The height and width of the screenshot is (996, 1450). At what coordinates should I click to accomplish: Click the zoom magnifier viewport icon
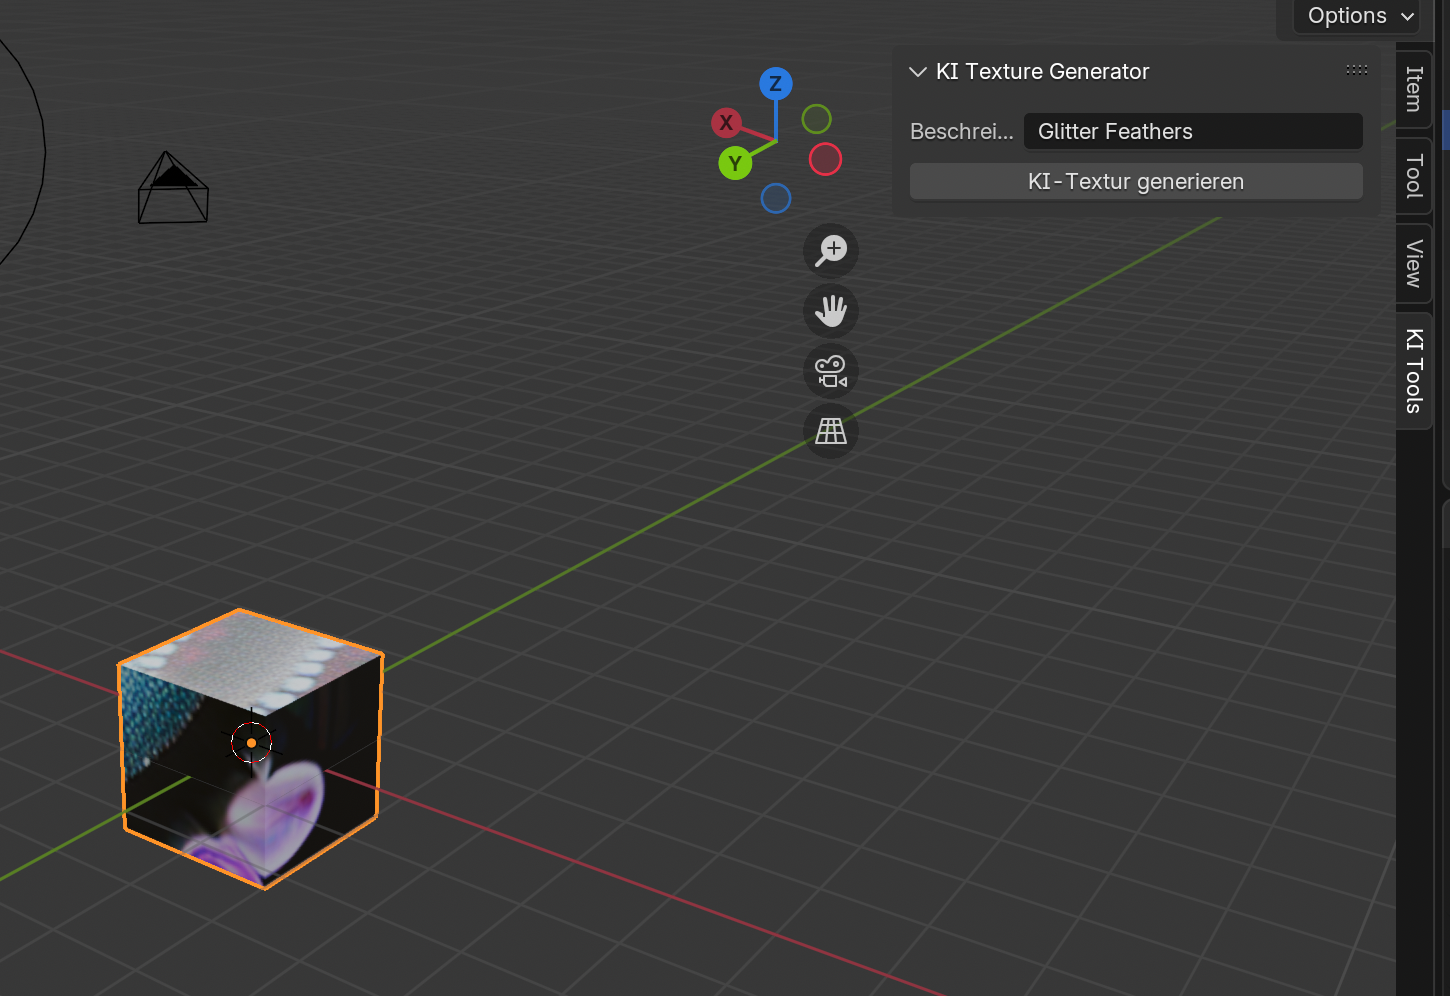pos(831,250)
